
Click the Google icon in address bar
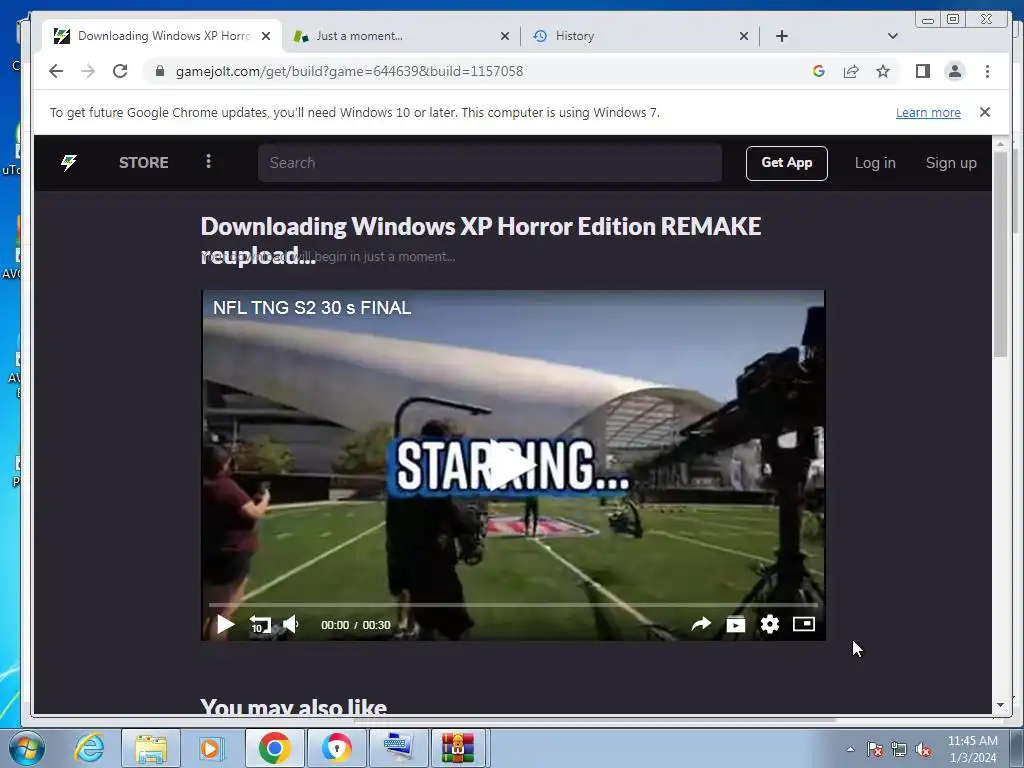818,71
